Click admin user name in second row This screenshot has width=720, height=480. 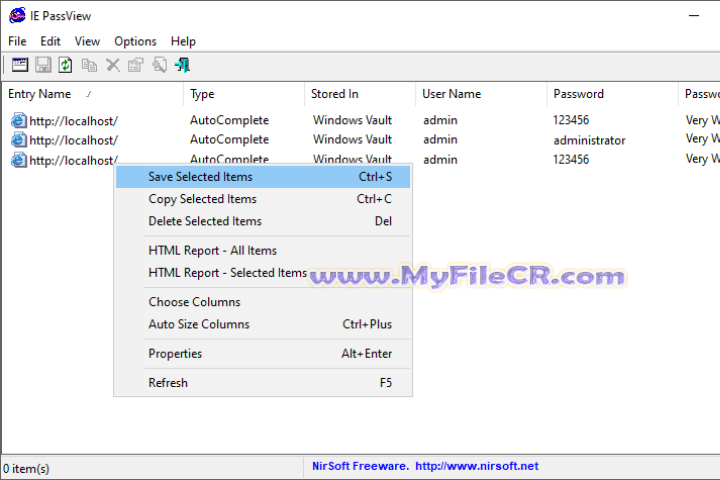440,140
